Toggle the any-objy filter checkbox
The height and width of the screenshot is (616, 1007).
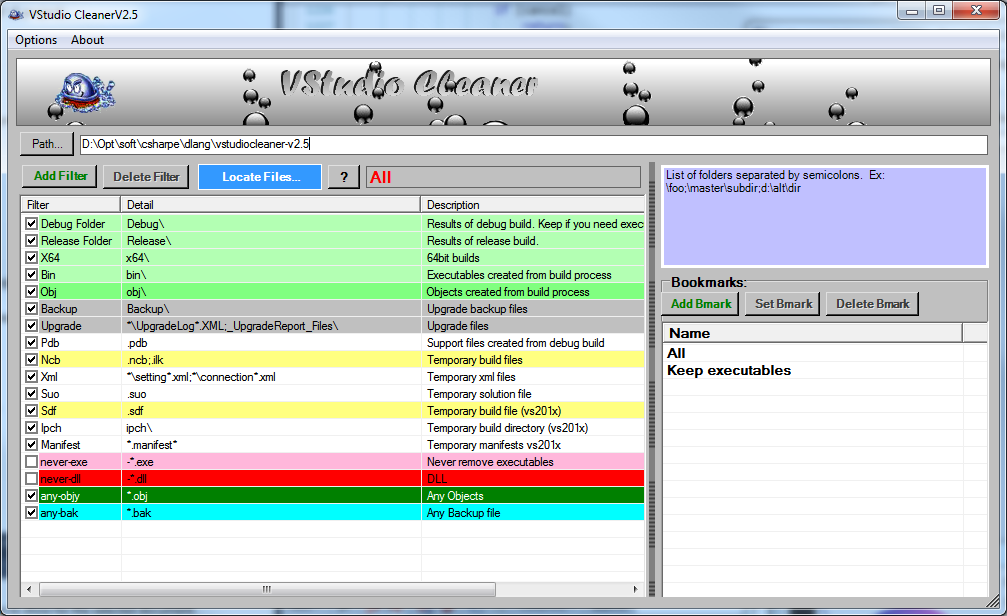[31, 496]
